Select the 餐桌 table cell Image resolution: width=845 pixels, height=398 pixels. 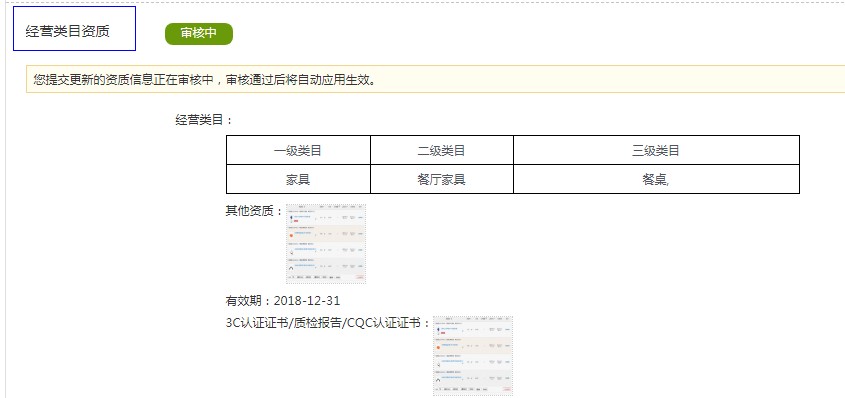656,179
